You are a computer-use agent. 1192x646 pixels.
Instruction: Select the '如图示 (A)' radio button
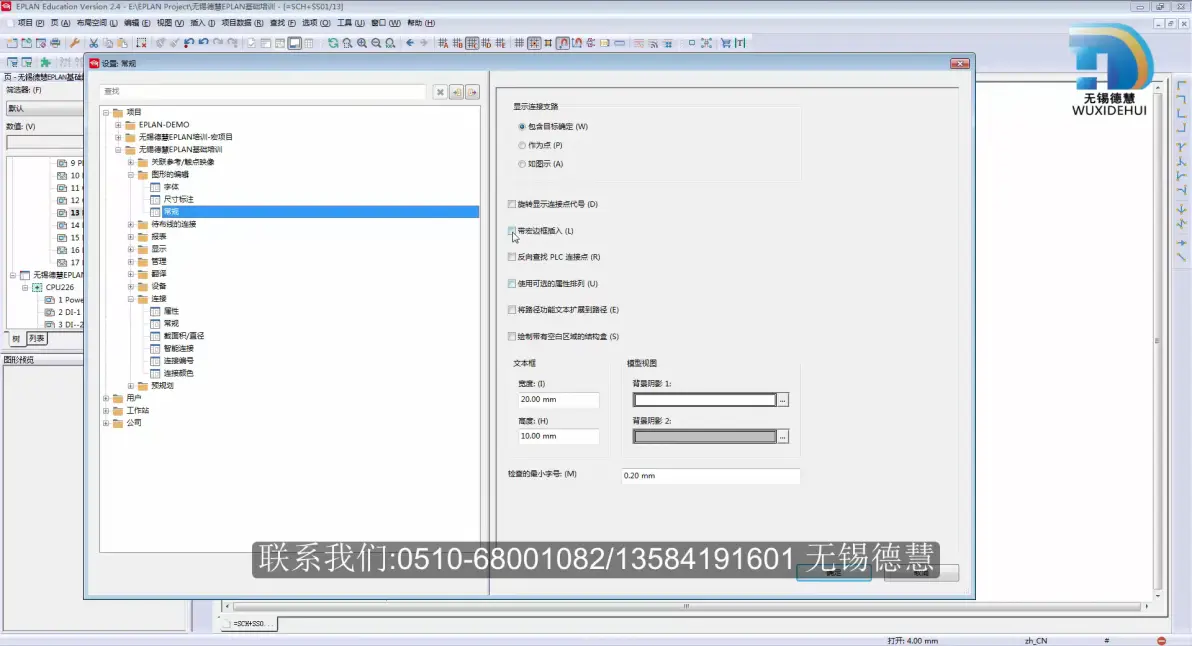(522, 164)
